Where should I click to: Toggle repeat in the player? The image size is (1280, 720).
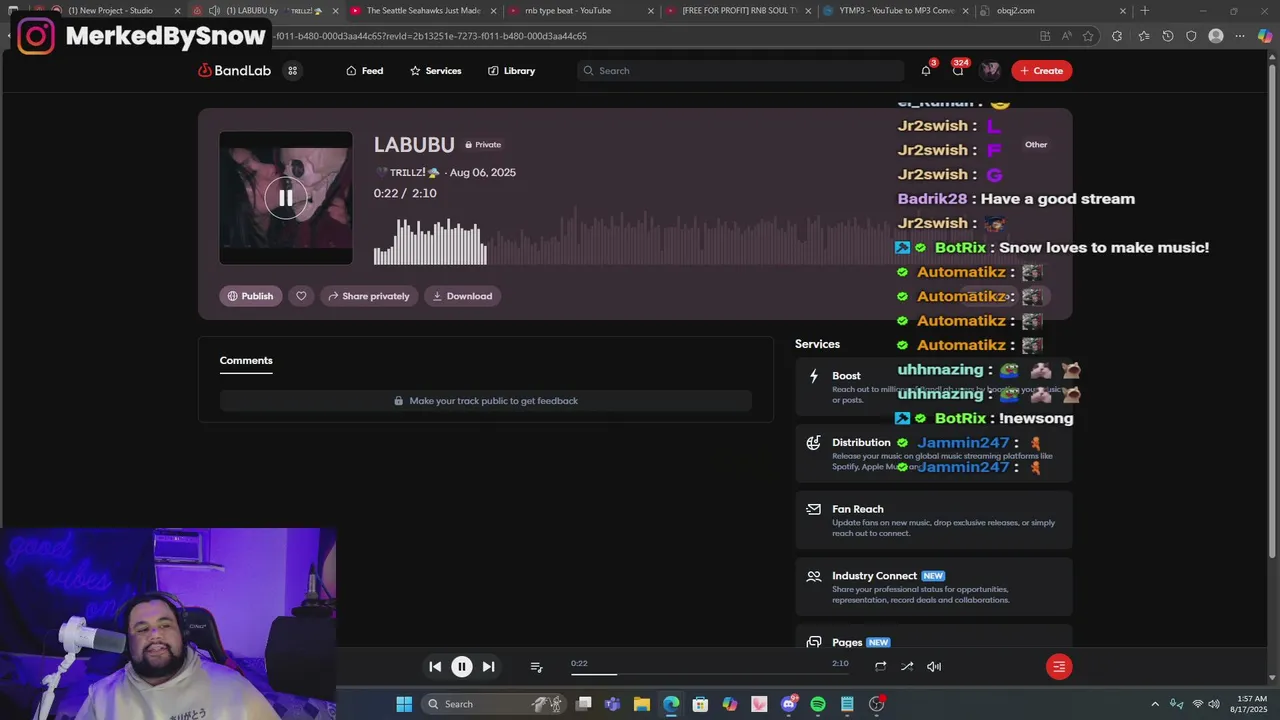pos(880,667)
